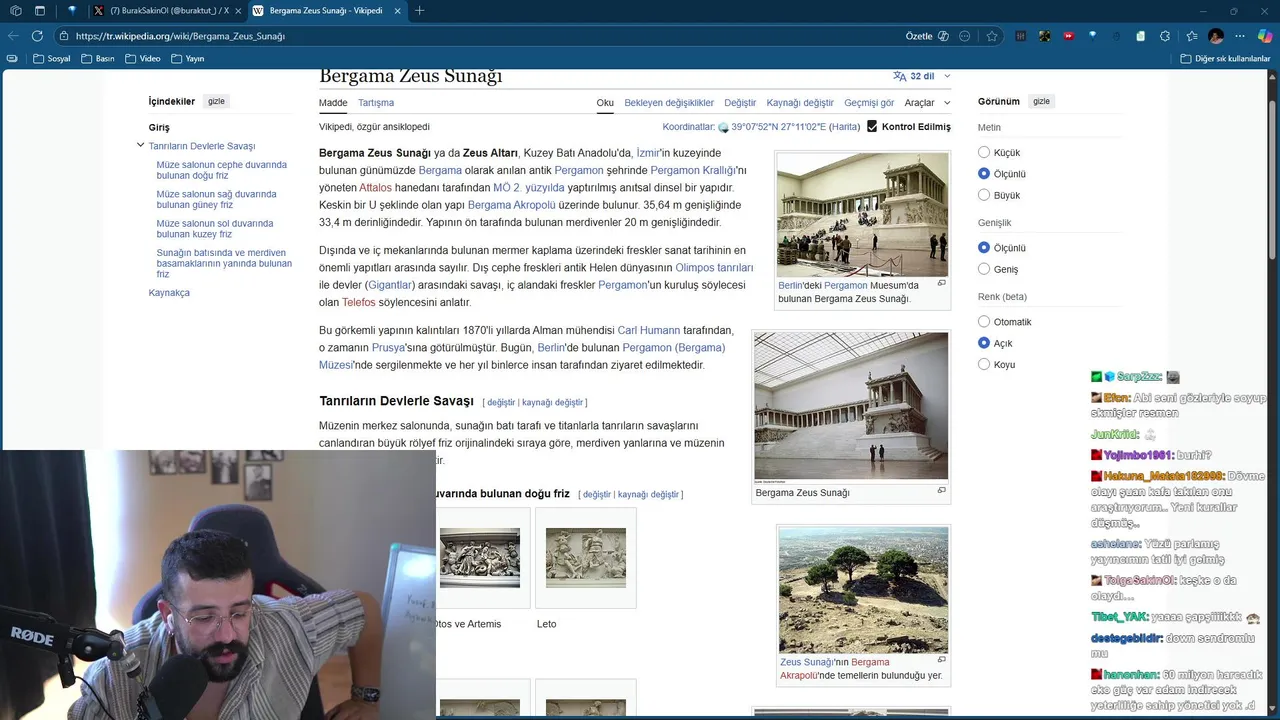Enlarge the Bergama Akropolü image caption icon
The width and height of the screenshot is (1280, 720).
point(941,660)
